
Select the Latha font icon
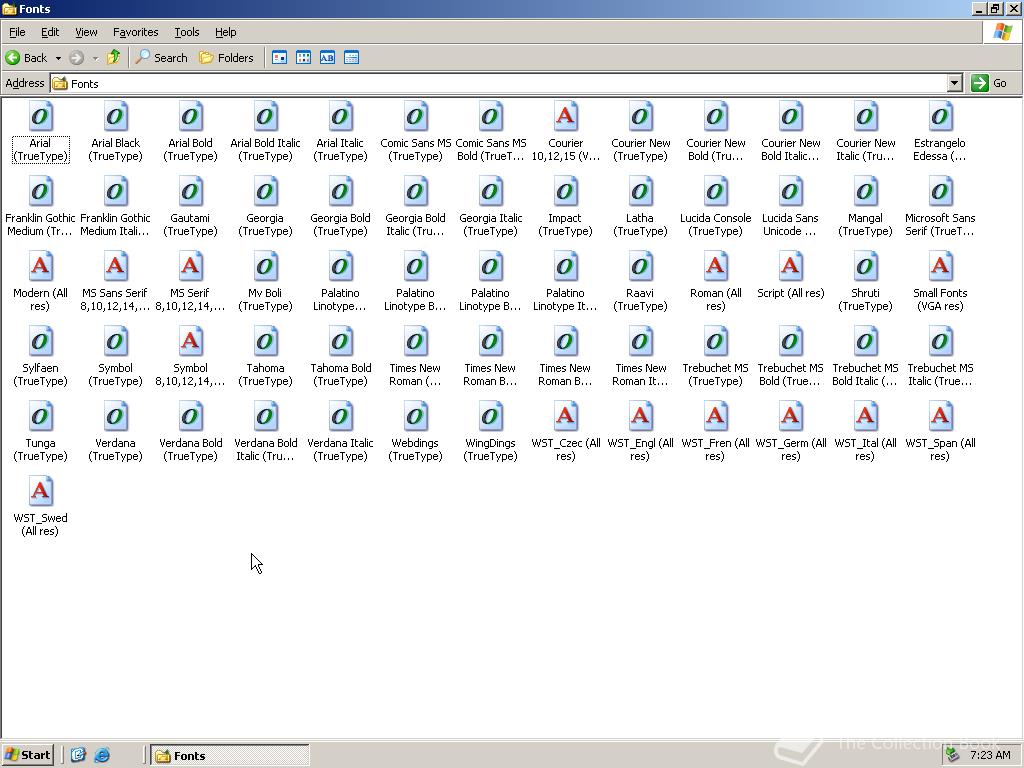pyautogui.click(x=641, y=192)
